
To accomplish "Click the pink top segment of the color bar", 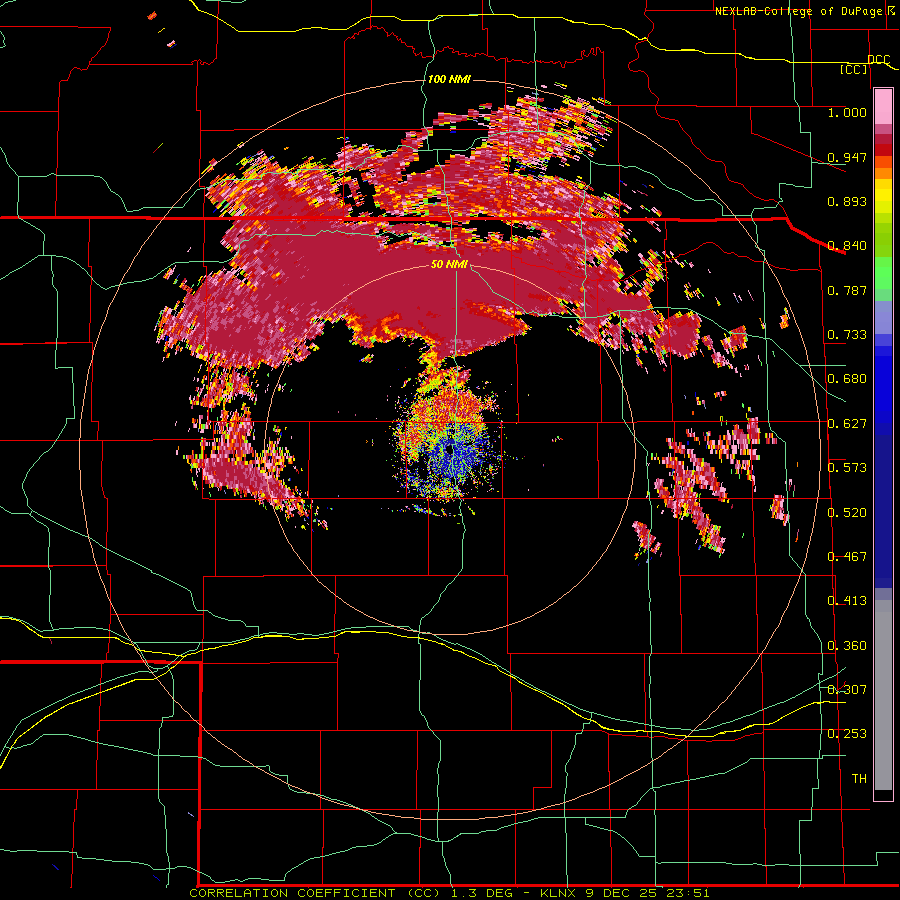I will coord(883,106).
